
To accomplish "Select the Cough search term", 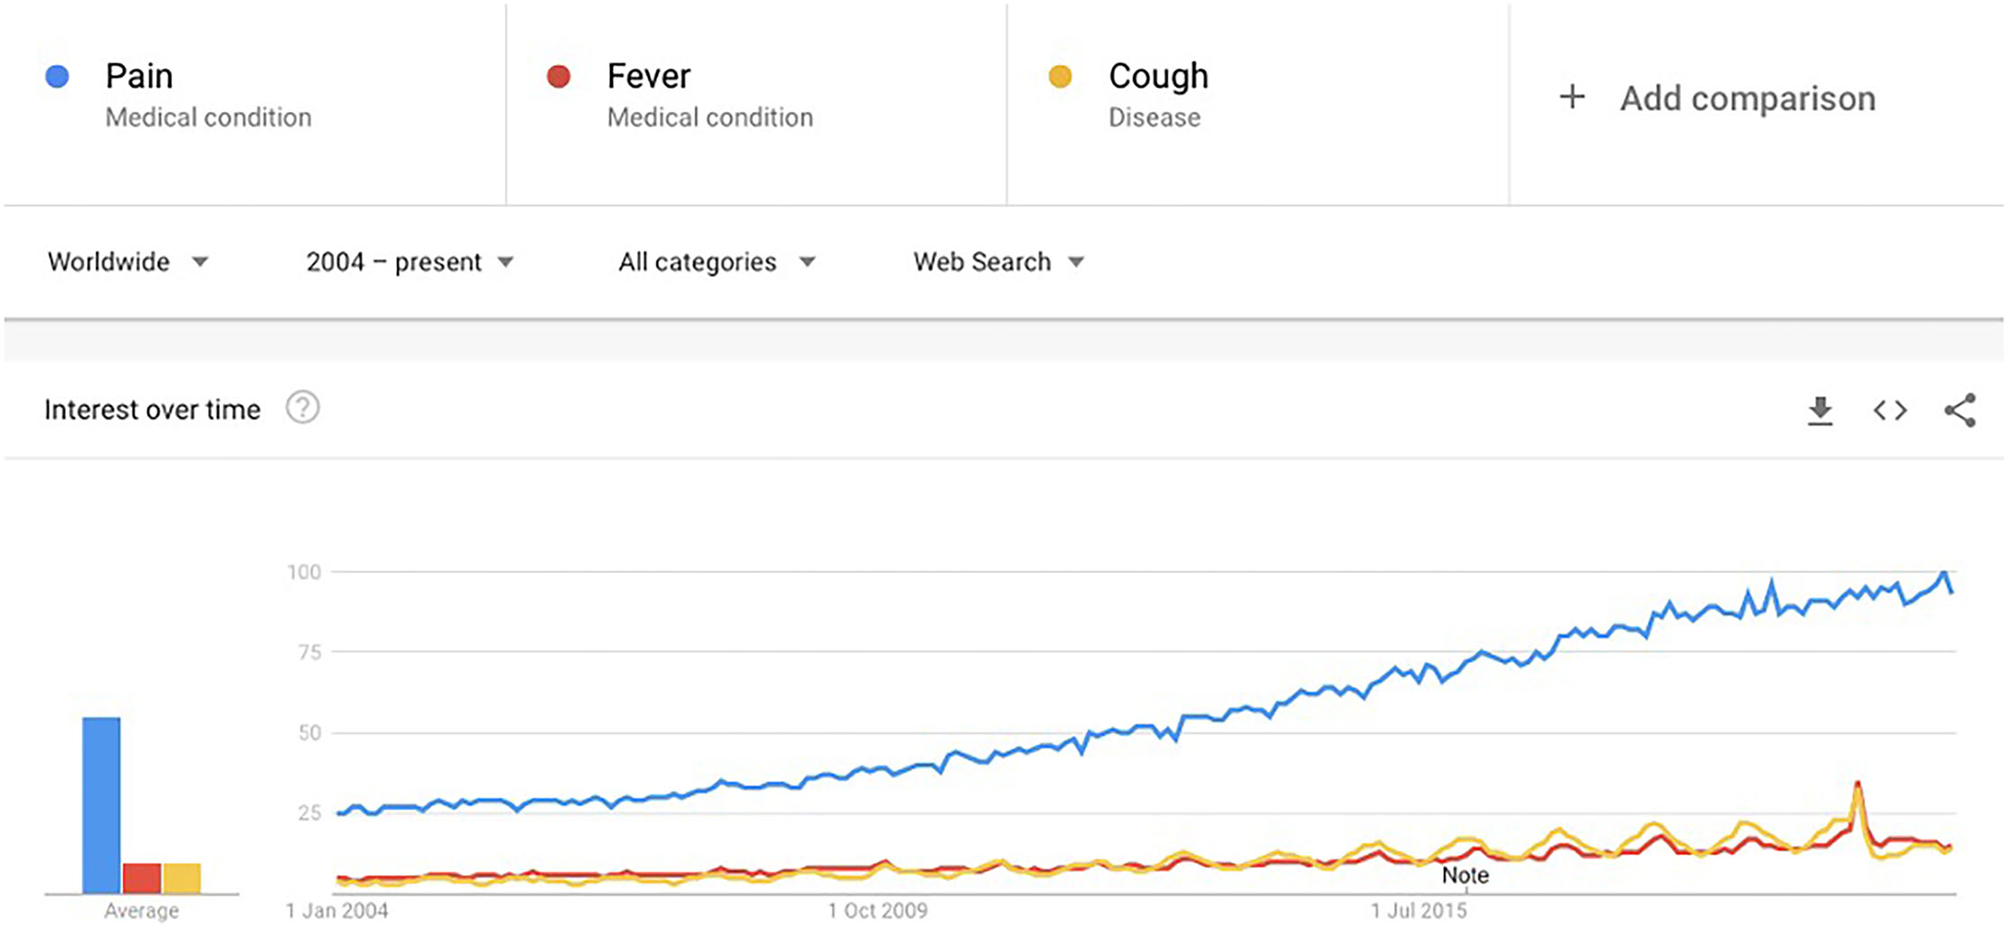I will click(1158, 76).
